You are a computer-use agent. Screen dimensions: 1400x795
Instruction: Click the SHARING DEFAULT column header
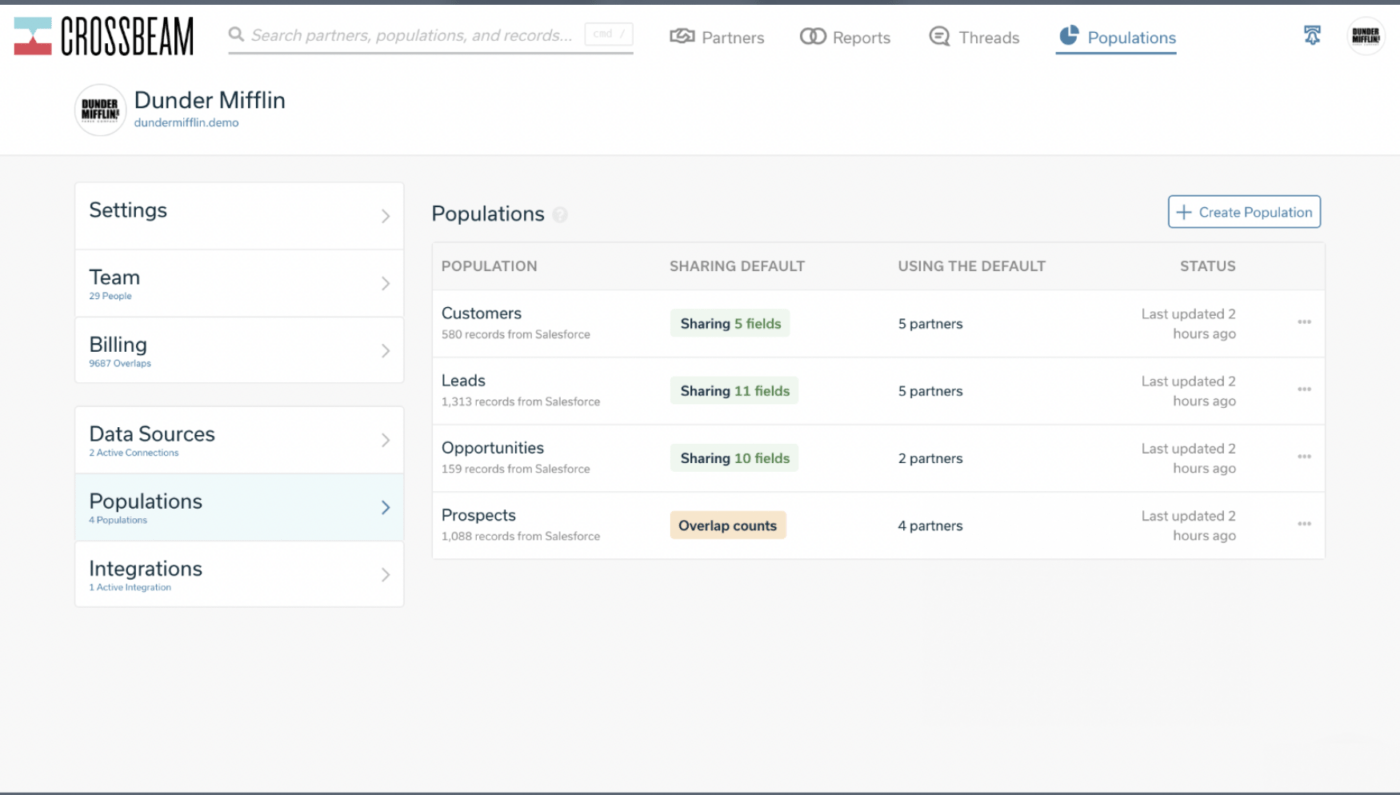tap(737, 266)
